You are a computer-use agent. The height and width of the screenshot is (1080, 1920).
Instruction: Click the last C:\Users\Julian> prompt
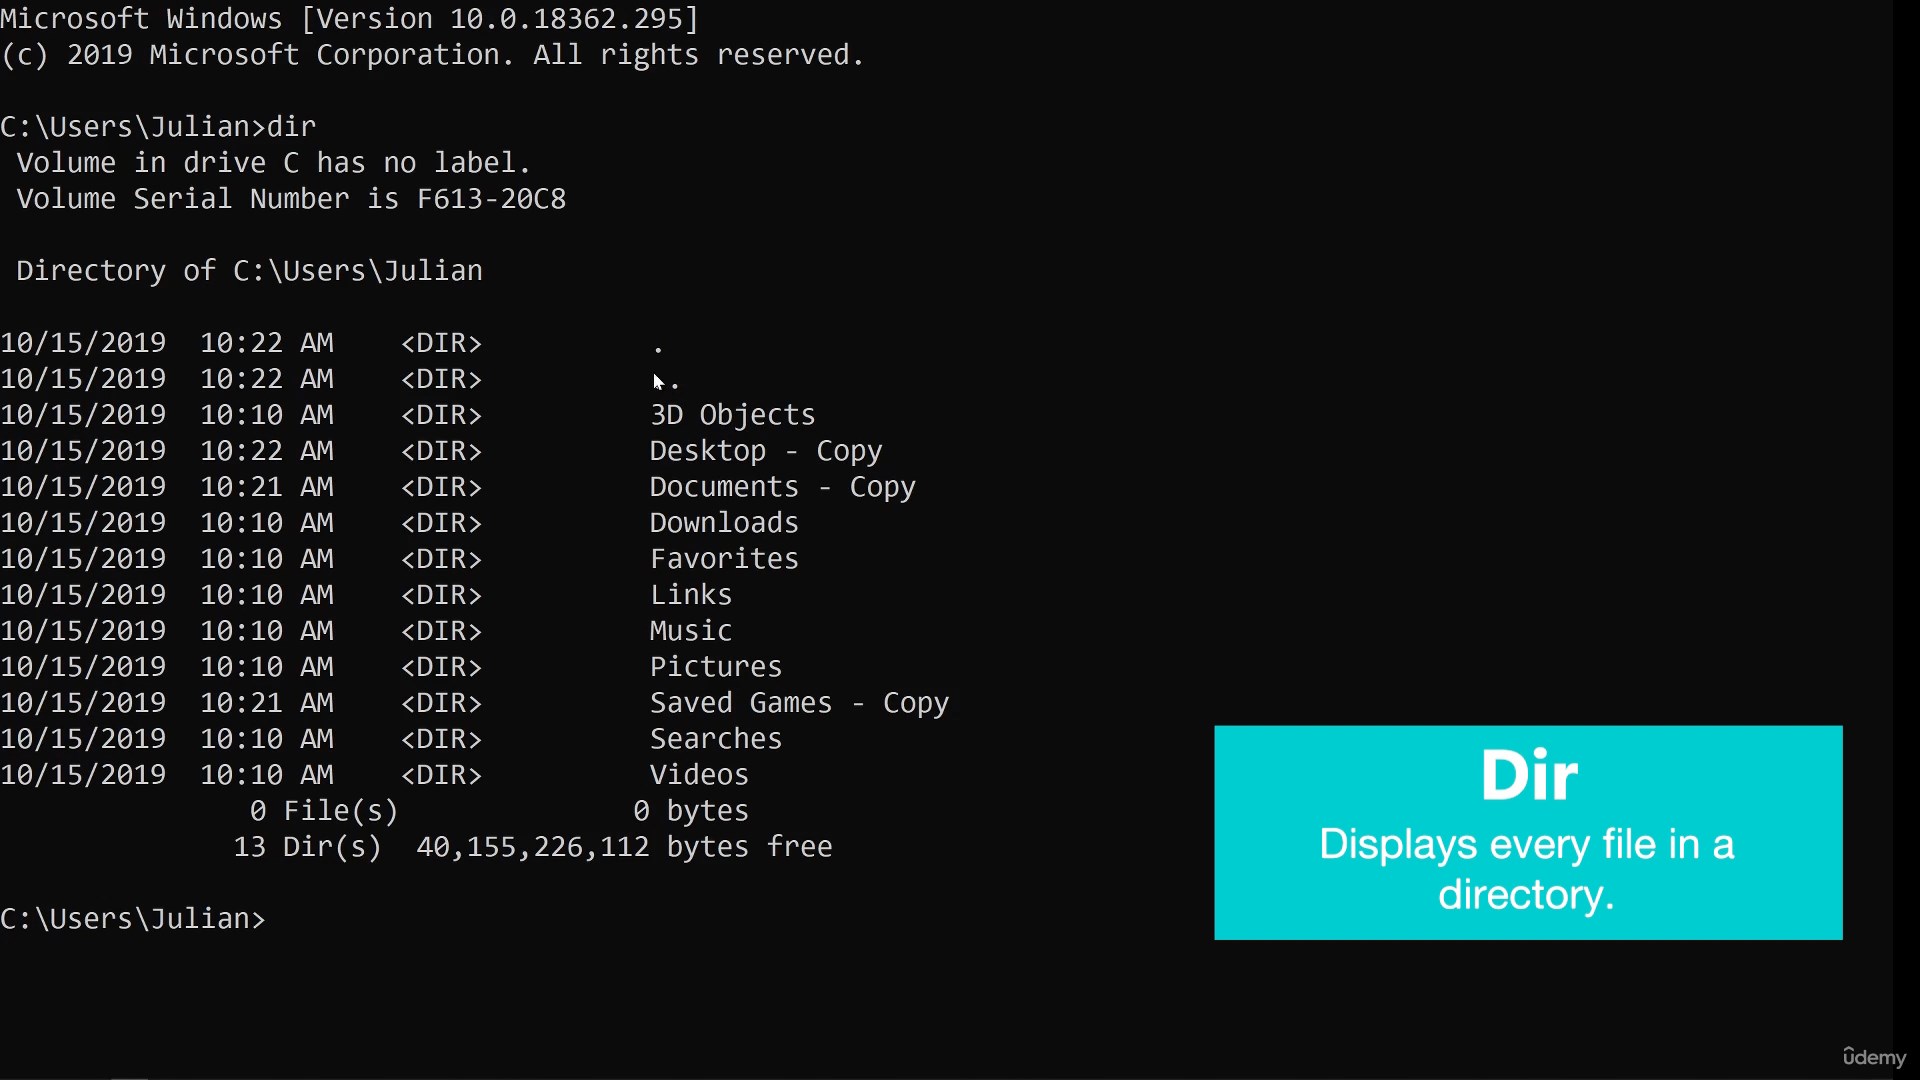pyautogui.click(x=133, y=919)
